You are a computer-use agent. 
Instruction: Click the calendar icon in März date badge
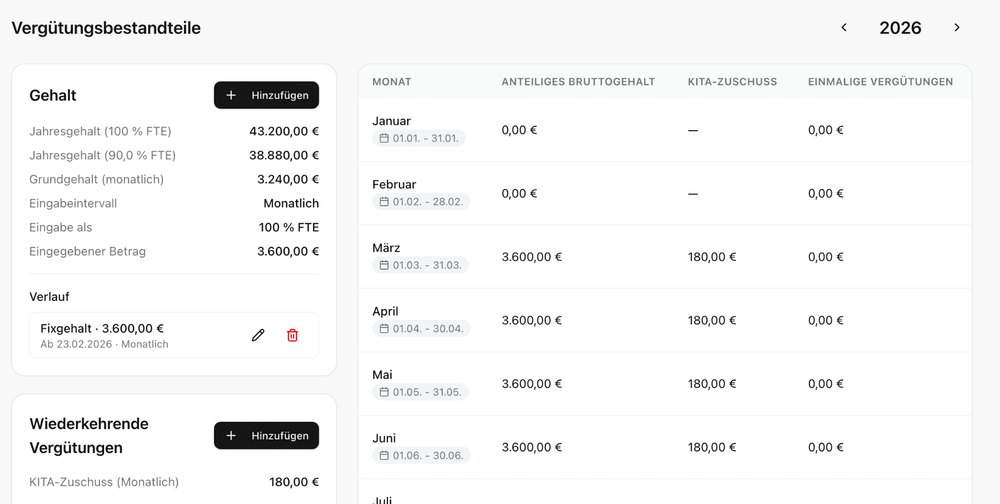384,265
